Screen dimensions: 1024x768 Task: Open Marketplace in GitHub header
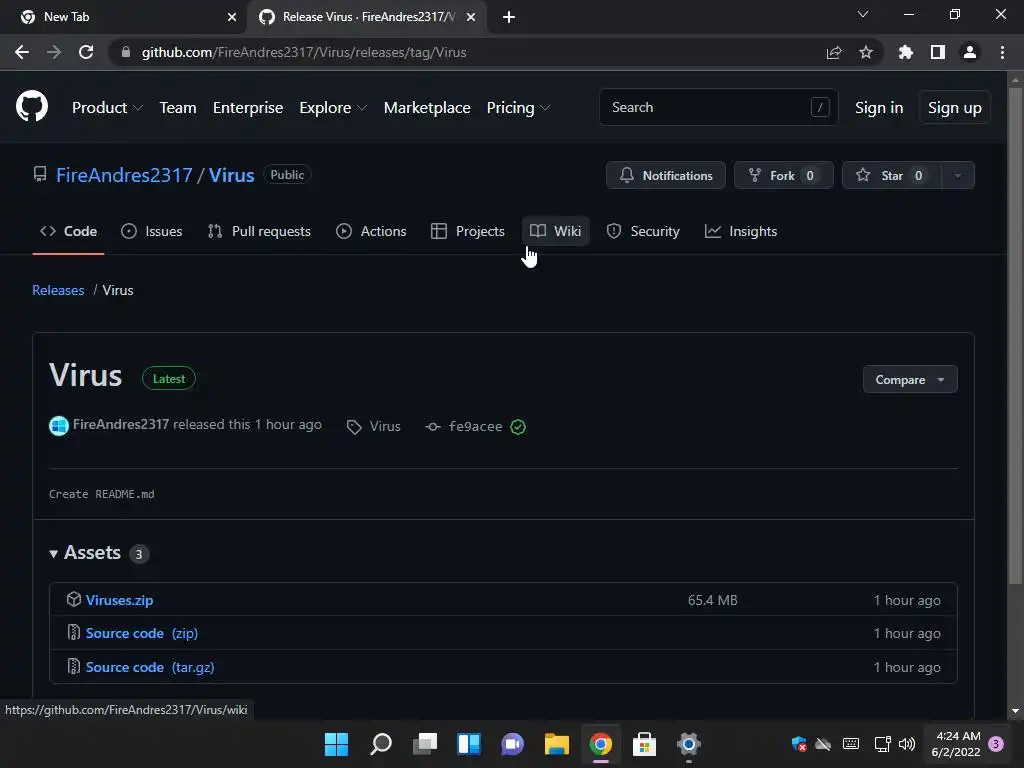coord(427,107)
